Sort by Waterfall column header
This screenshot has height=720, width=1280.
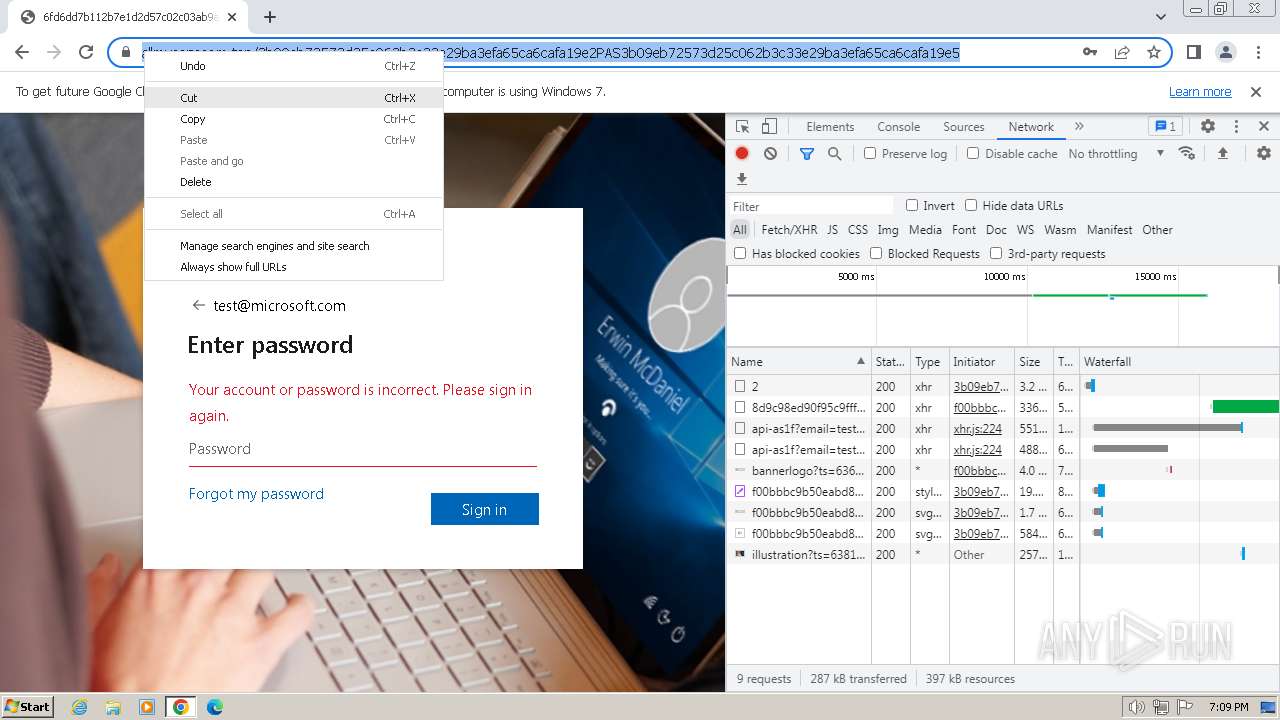point(1180,362)
